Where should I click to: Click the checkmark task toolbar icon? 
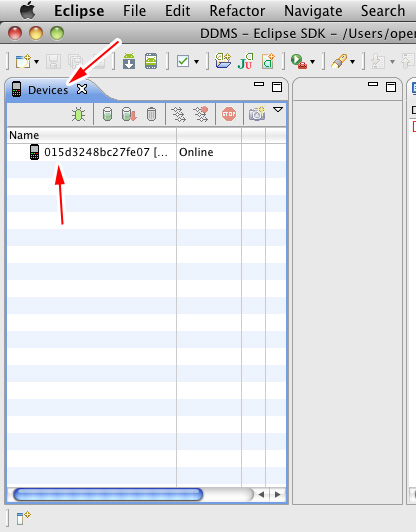tap(183, 61)
